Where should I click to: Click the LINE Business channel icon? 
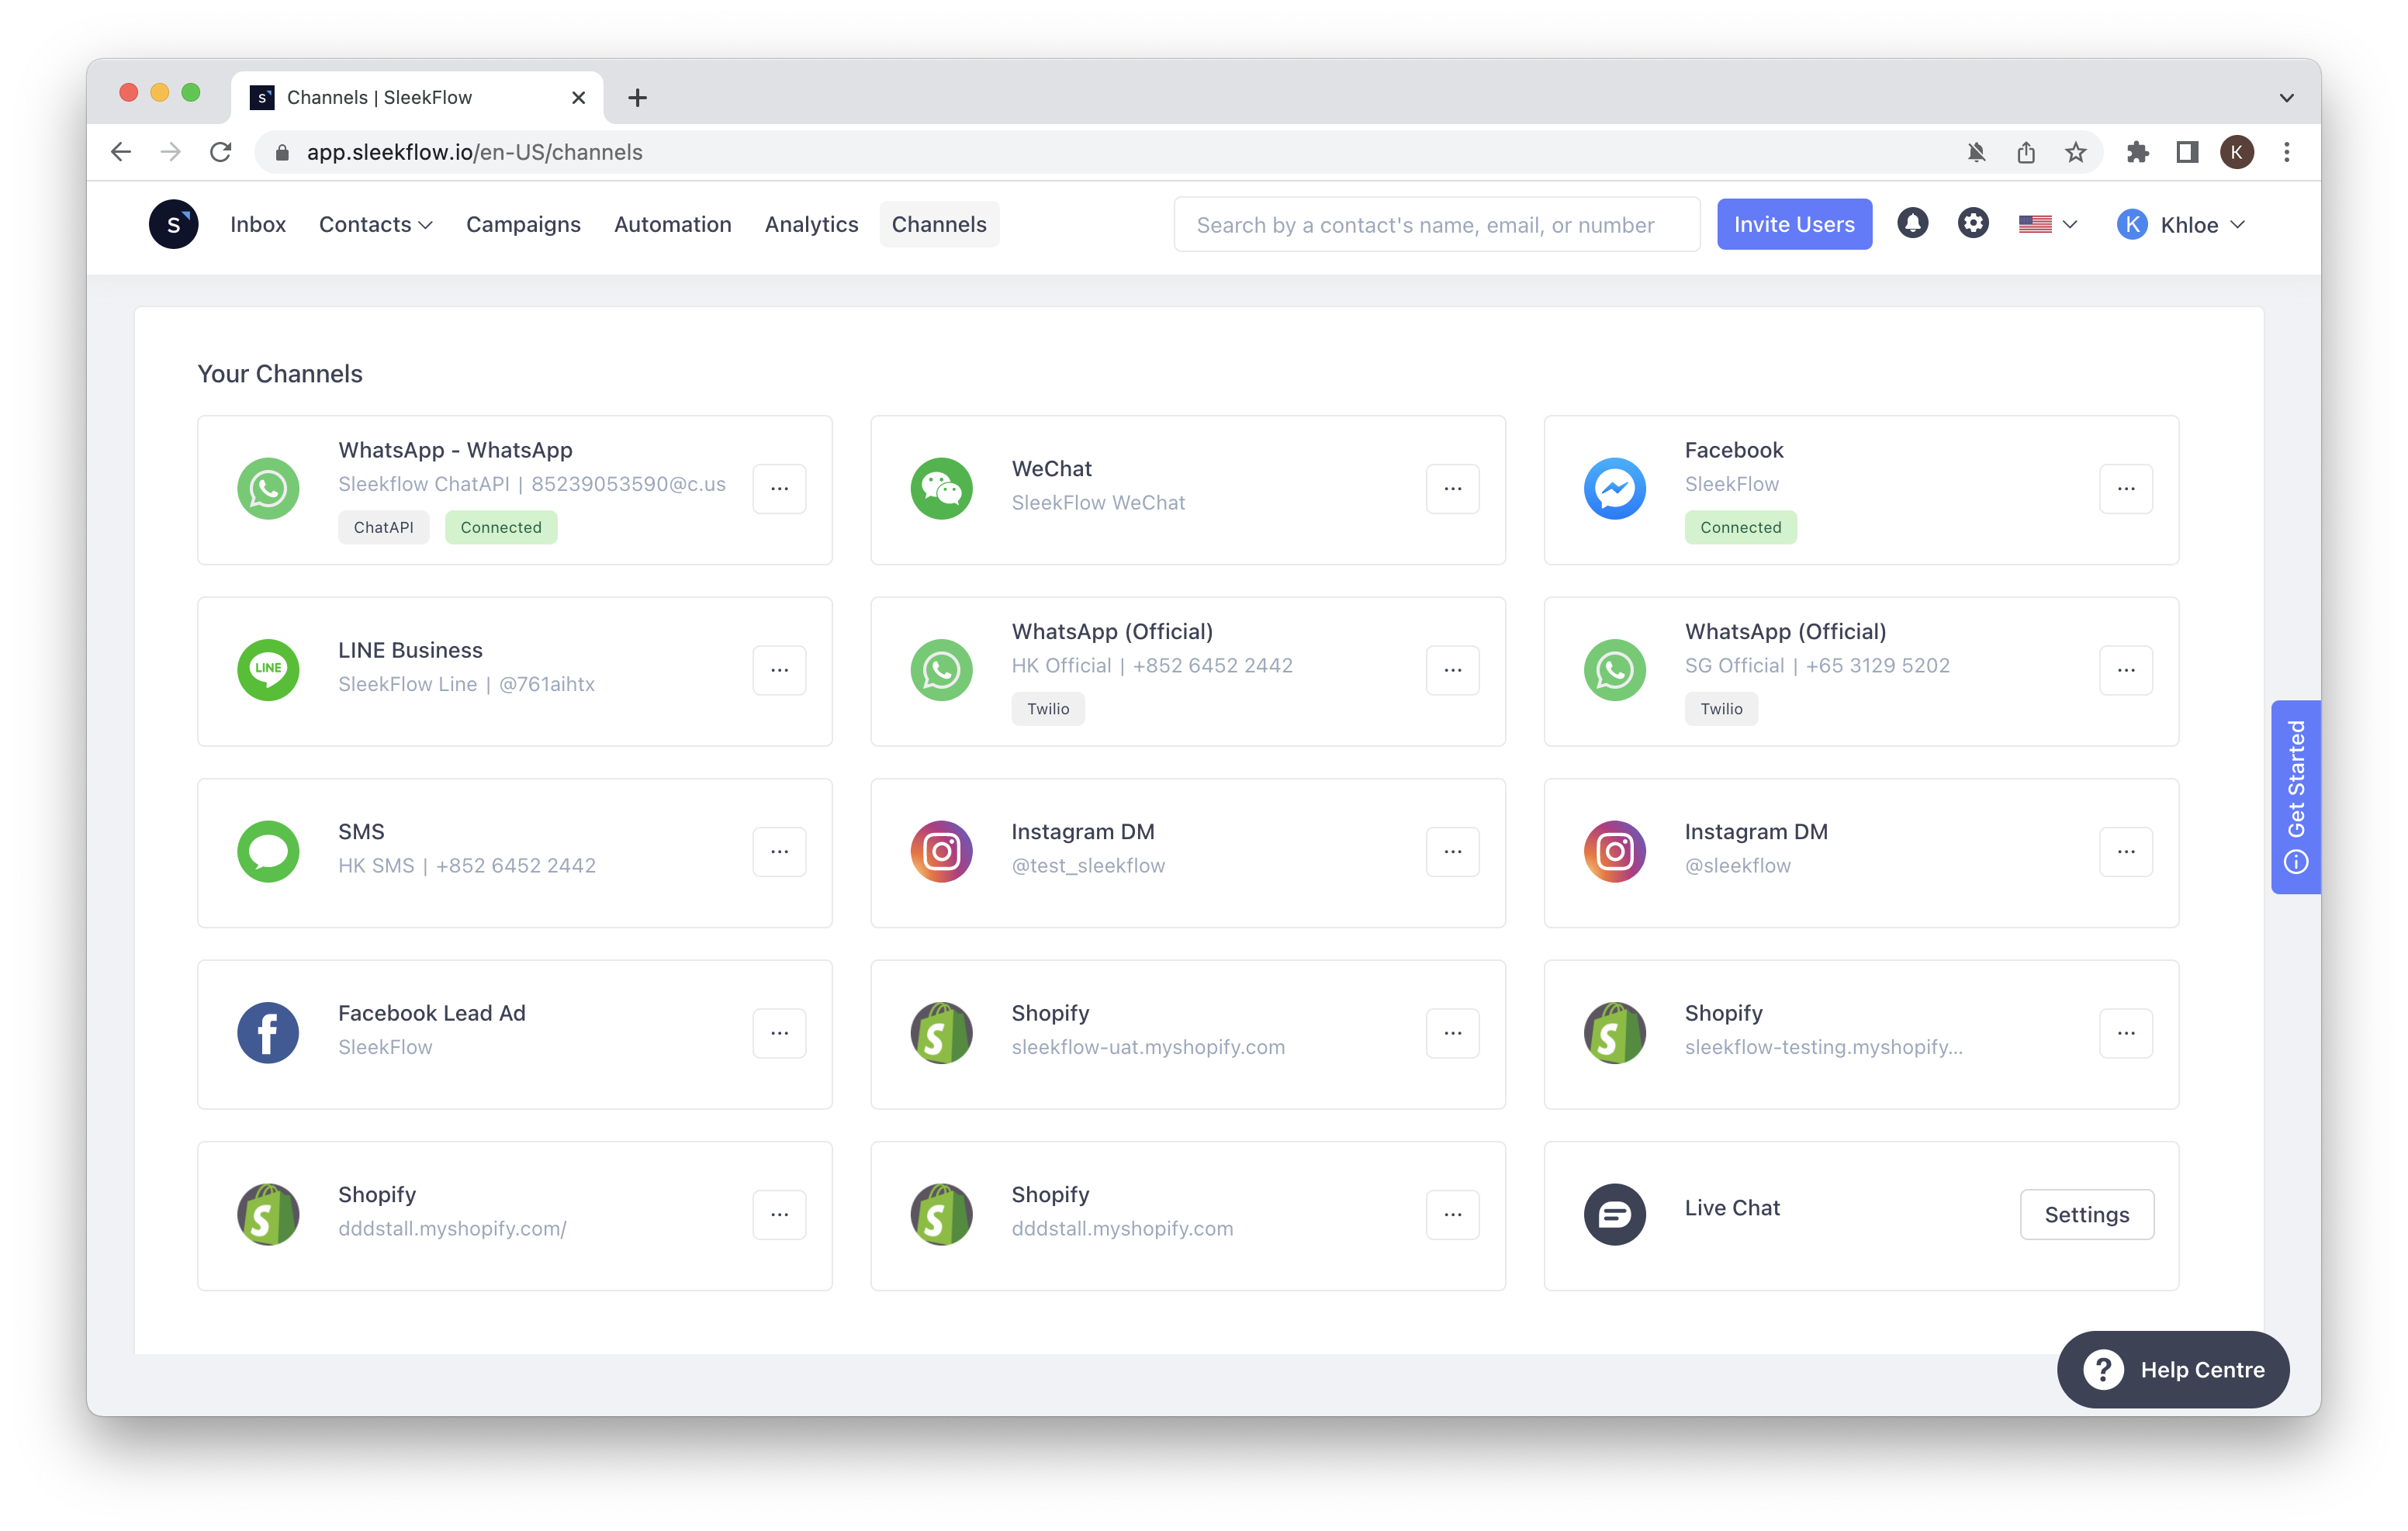[x=268, y=670]
